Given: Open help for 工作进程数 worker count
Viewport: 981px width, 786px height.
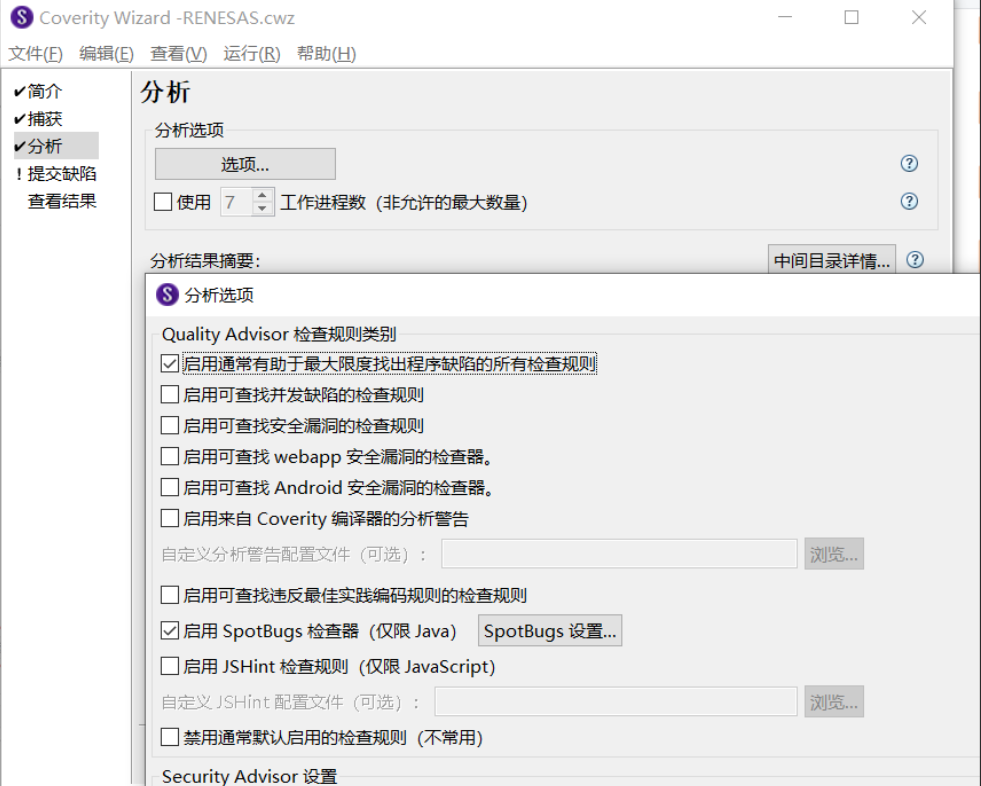Looking at the screenshot, I should click(909, 201).
